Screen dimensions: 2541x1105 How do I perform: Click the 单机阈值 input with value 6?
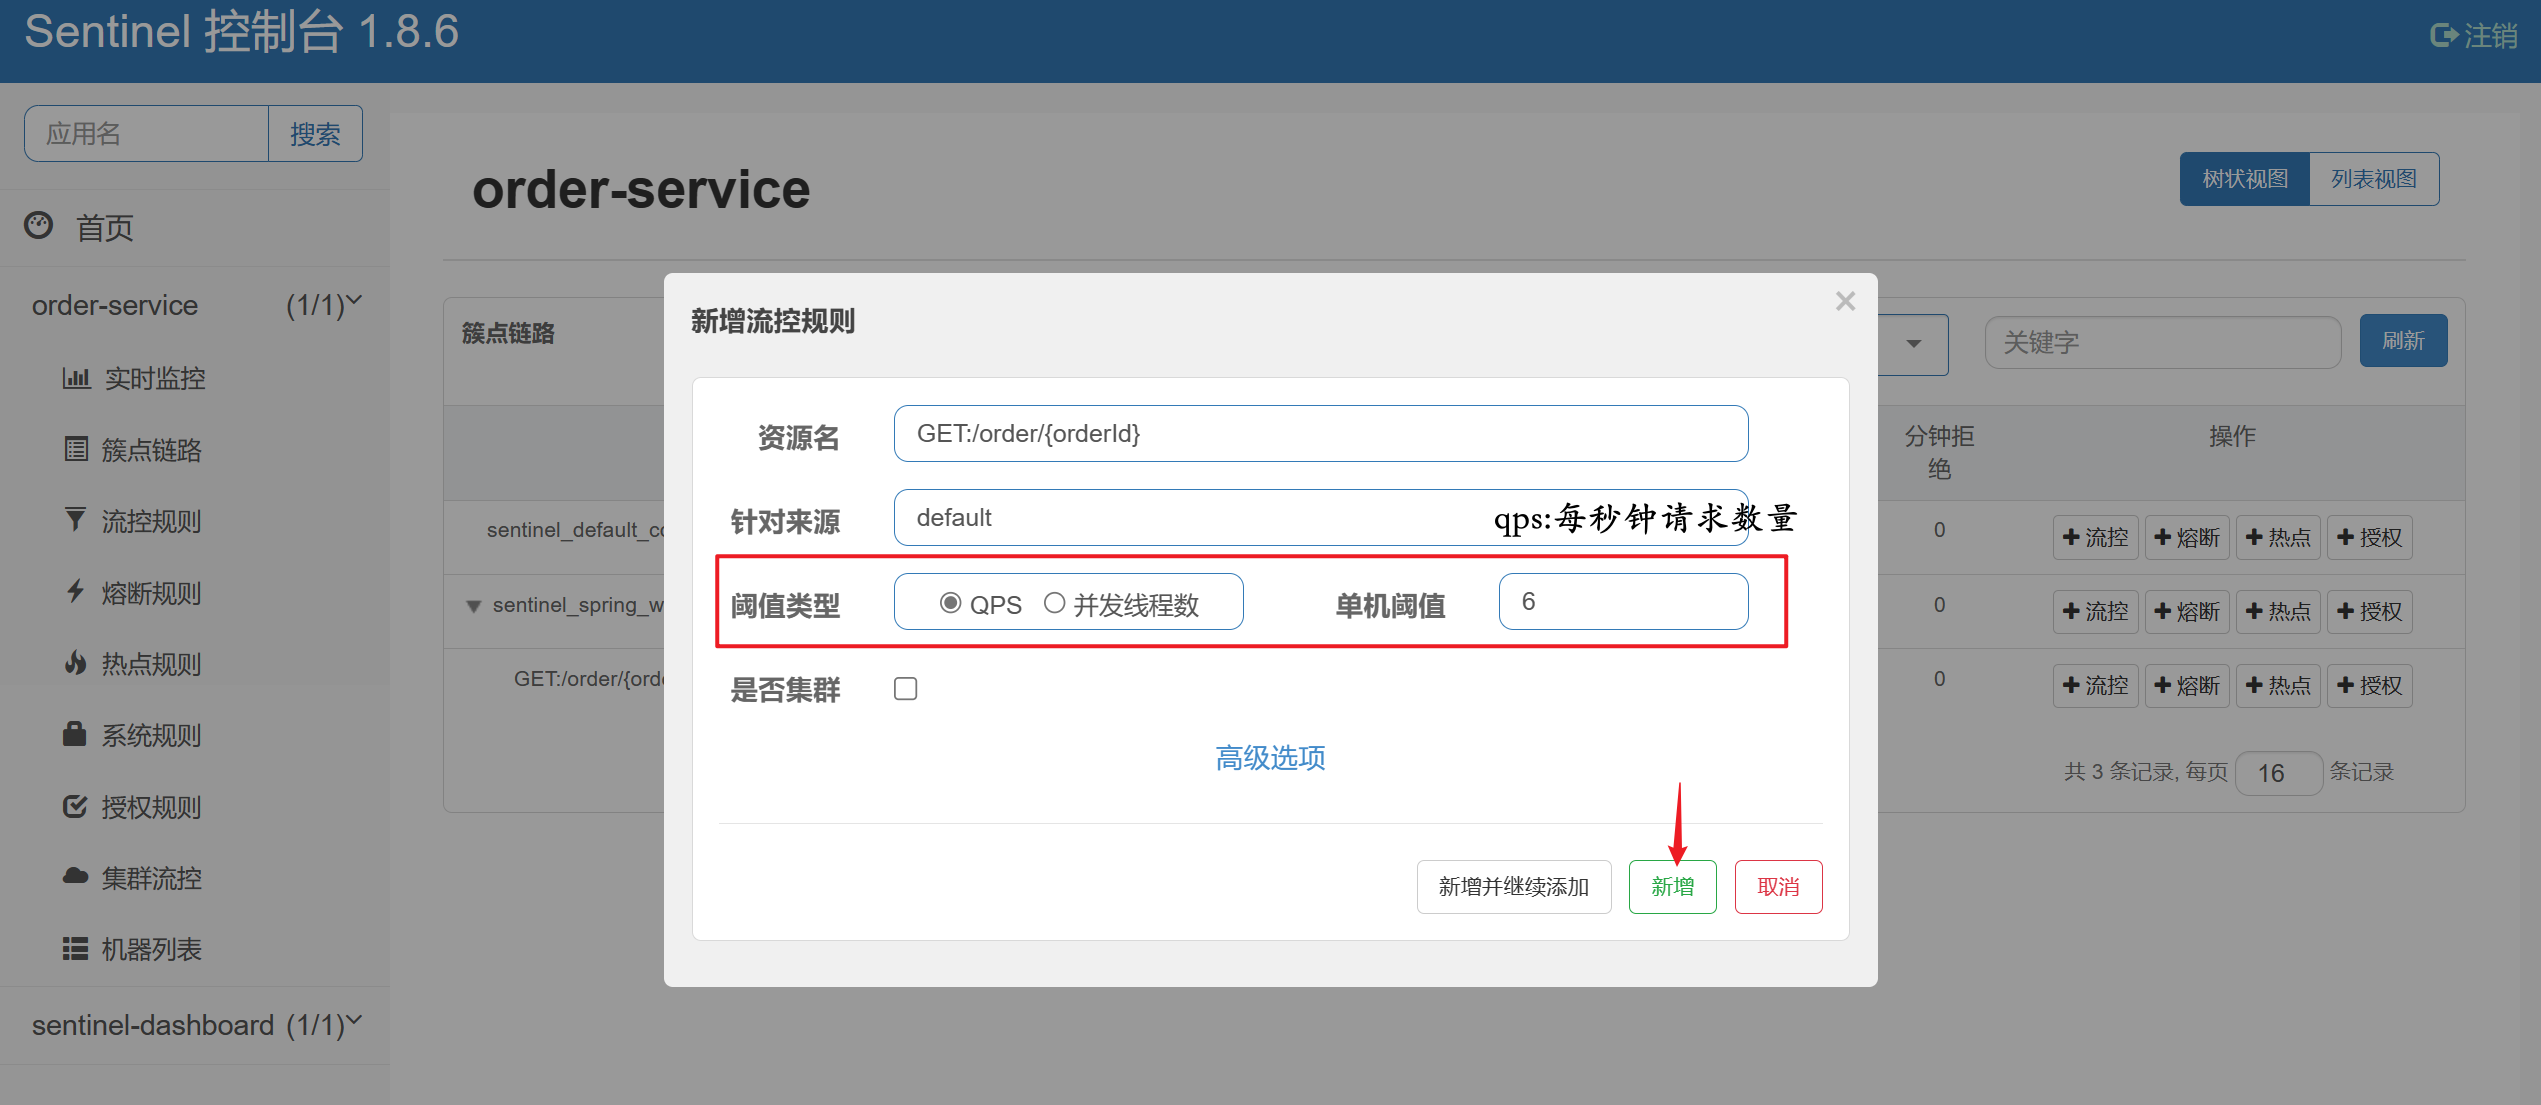(1623, 601)
